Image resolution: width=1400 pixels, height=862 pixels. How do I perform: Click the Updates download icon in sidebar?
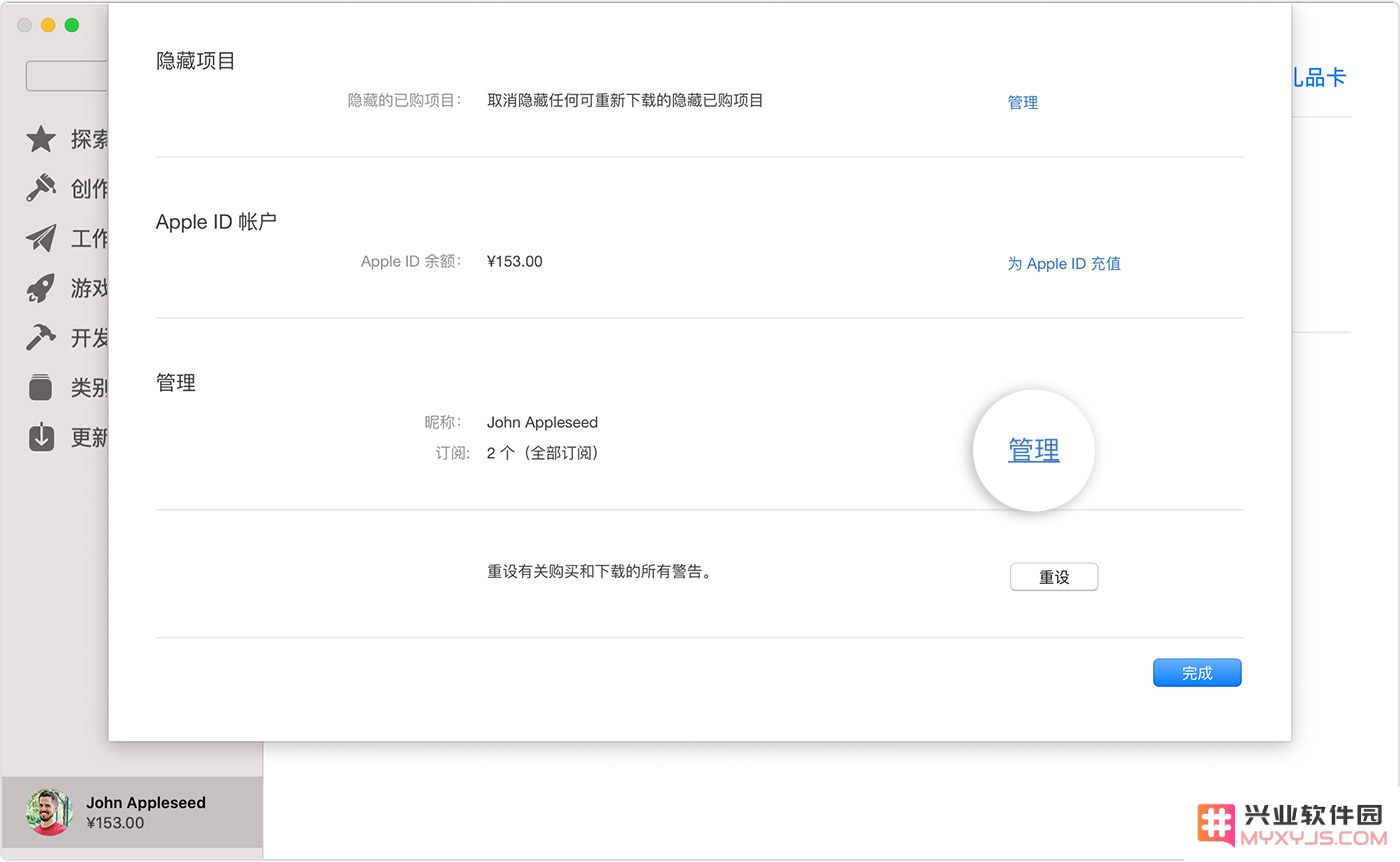point(41,437)
